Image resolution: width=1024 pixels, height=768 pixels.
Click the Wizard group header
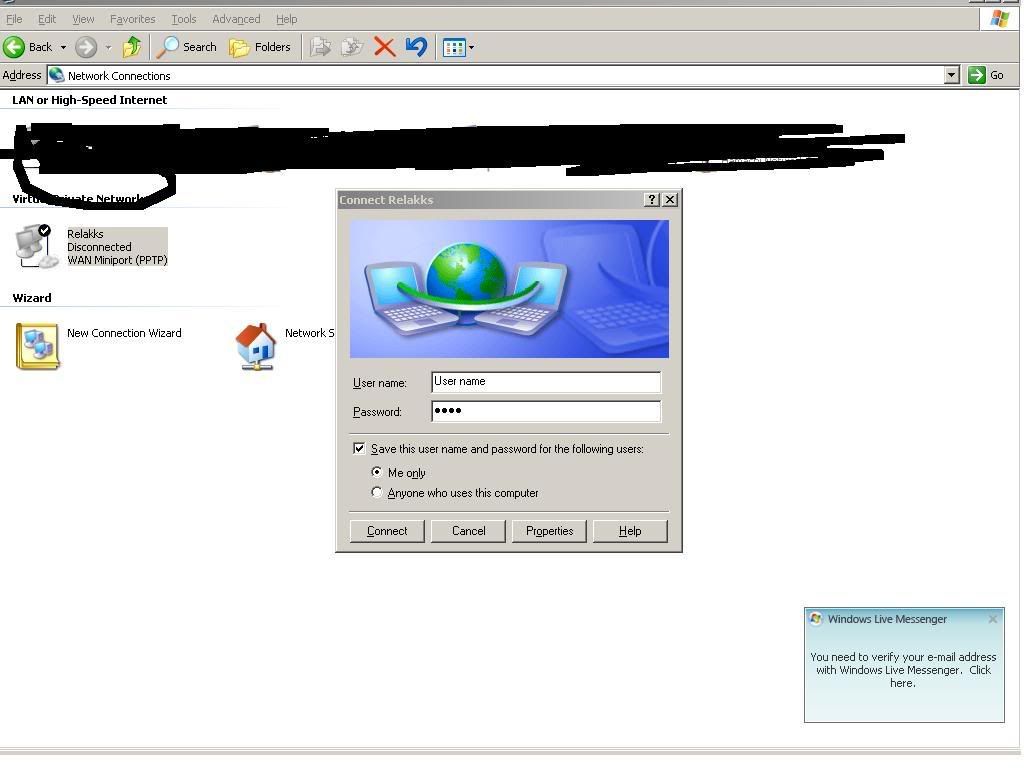pos(32,298)
